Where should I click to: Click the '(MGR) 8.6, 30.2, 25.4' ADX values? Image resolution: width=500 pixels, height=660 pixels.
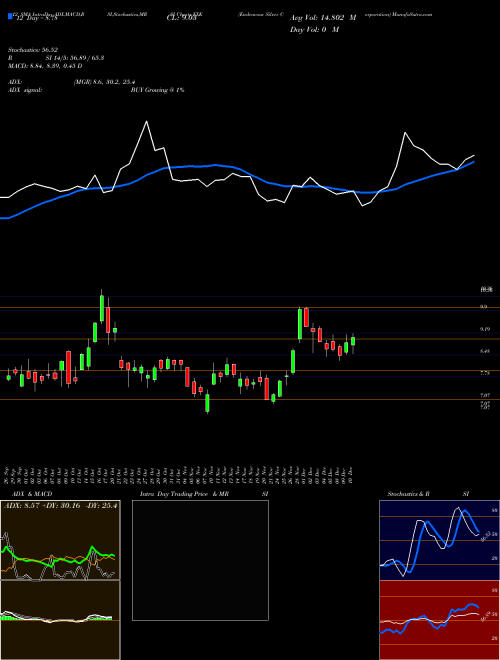click(104, 82)
